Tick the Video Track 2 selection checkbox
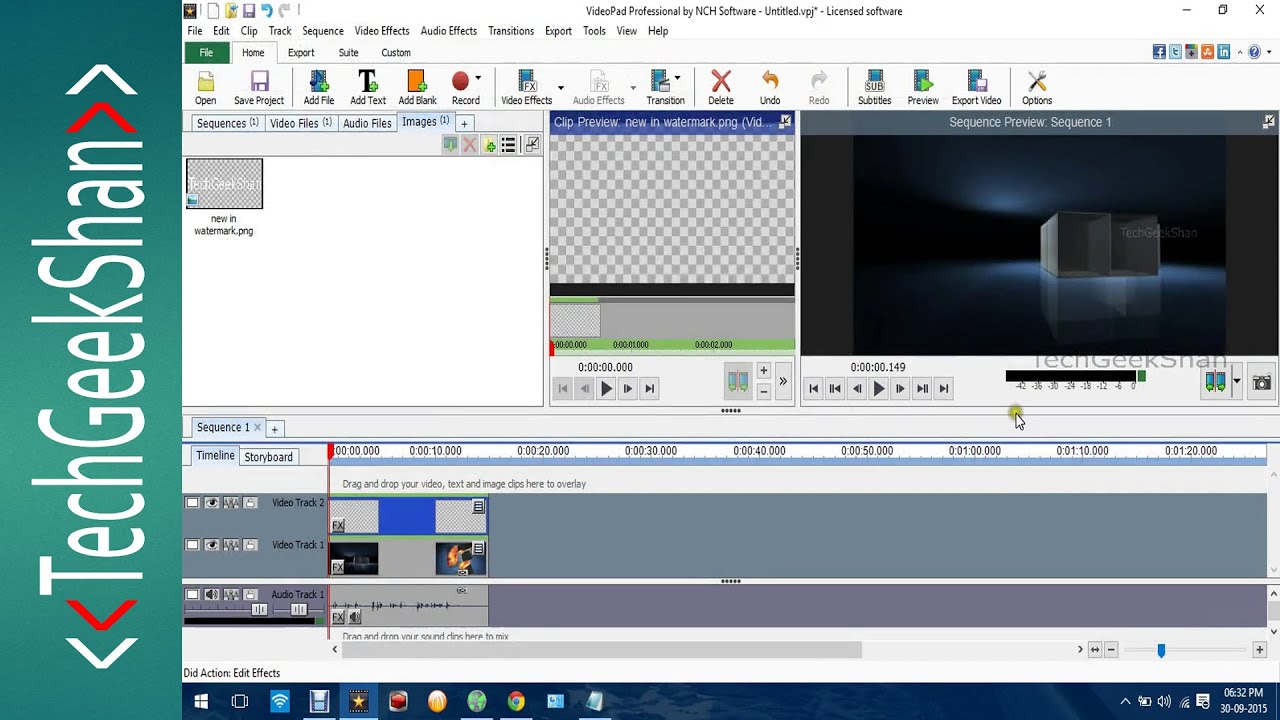Viewport: 1280px width, 720px height. [192, 503]
